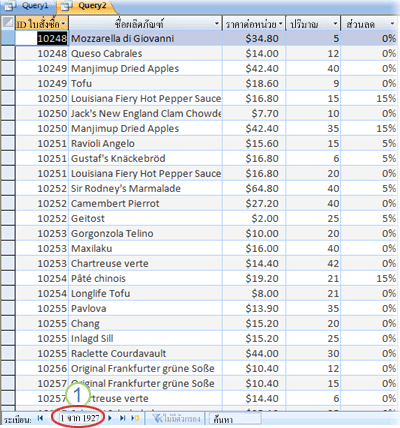Select the unit price column header
This screenshot has width=400, height=428.
click(x=254, y=24)
